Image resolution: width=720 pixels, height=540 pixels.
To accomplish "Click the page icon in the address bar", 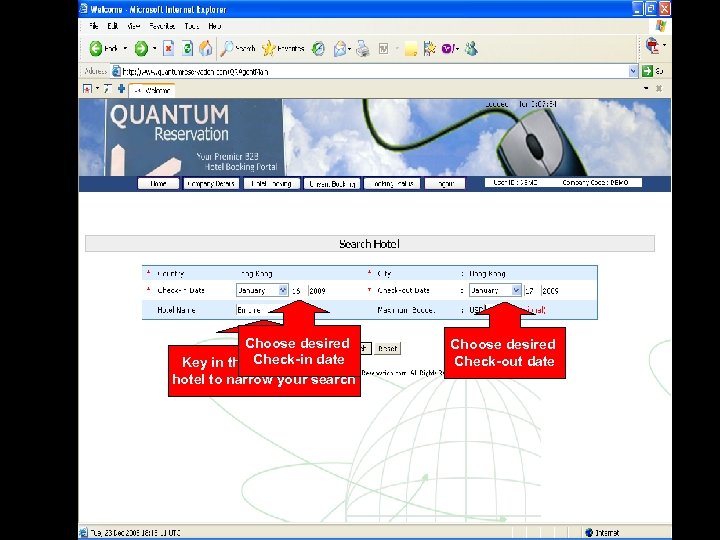I will pyautogui.click(x=117, y=71).
